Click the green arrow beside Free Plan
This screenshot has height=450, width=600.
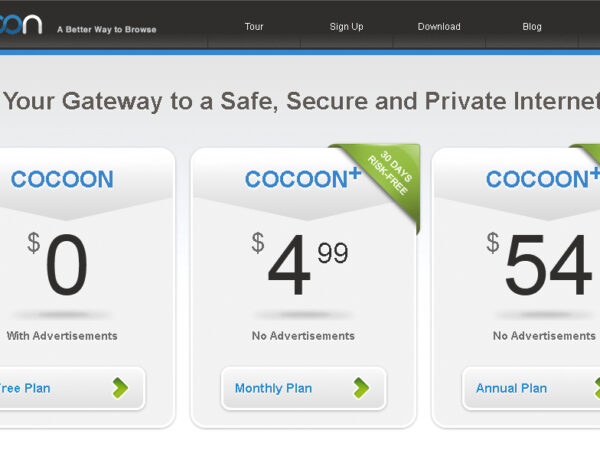(x=120, y=388)
